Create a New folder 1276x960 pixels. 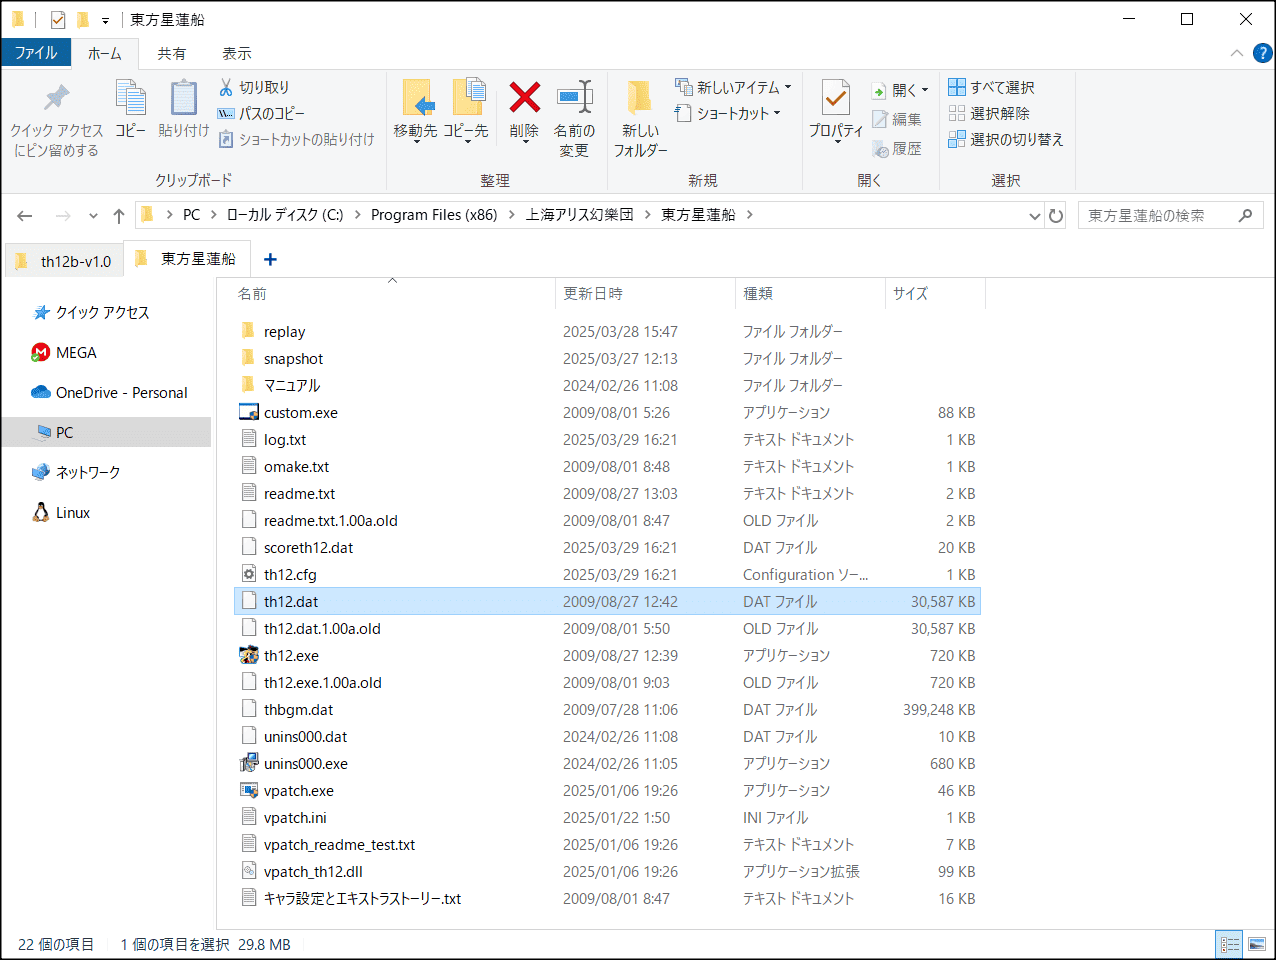tap(640, 120)
